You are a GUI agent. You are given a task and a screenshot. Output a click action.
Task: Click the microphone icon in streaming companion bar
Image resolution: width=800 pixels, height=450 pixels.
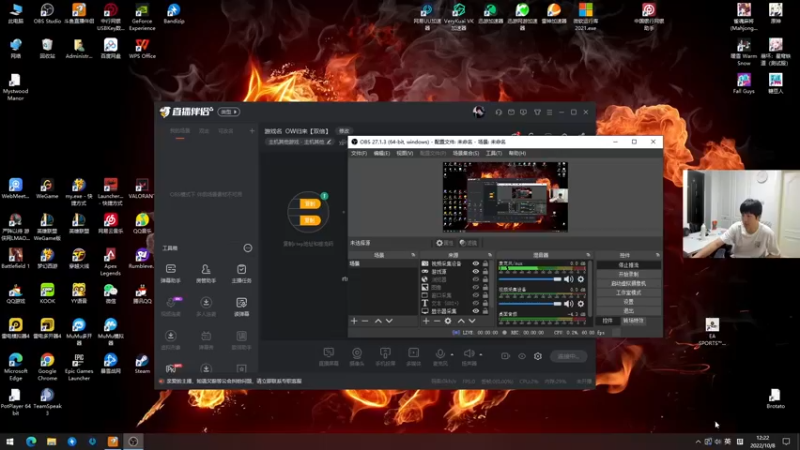tap(440, 354)
